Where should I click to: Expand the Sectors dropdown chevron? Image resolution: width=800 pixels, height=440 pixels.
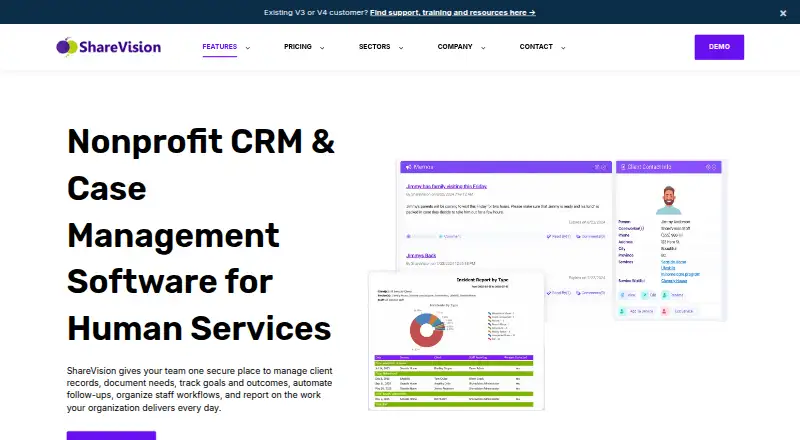(x=401, y=48)
